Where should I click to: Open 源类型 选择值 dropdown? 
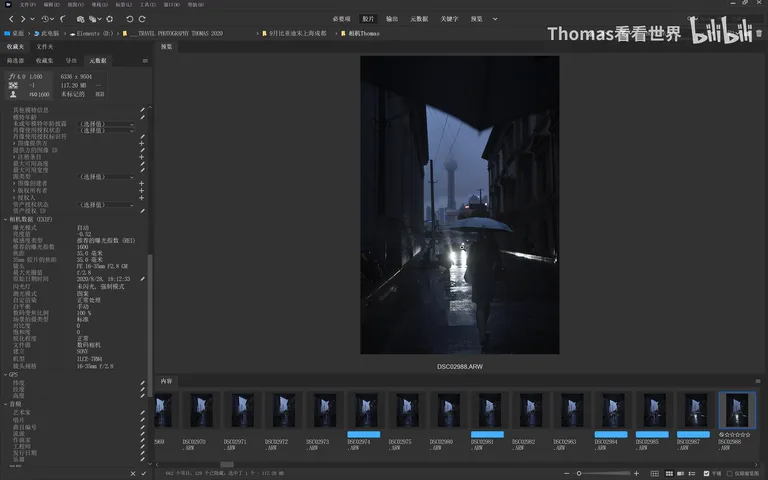tap(106, 177)
